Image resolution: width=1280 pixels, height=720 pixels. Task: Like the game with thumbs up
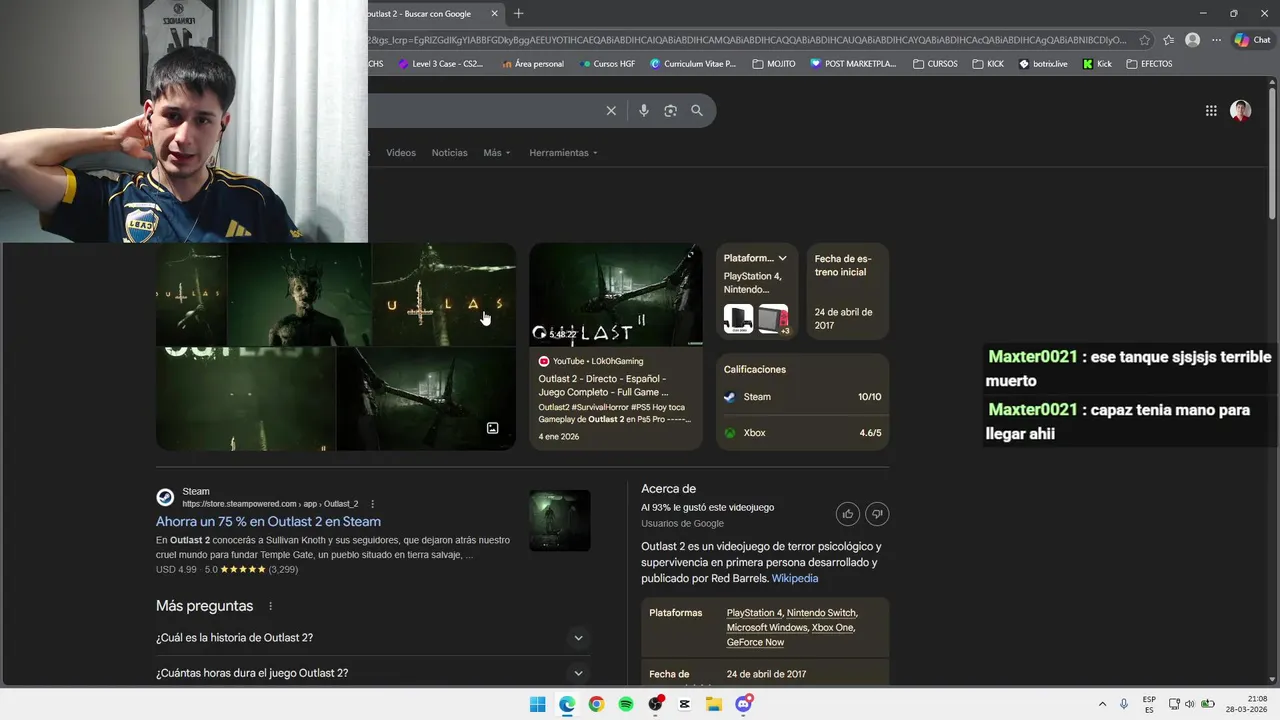click(x=848, y=514)
